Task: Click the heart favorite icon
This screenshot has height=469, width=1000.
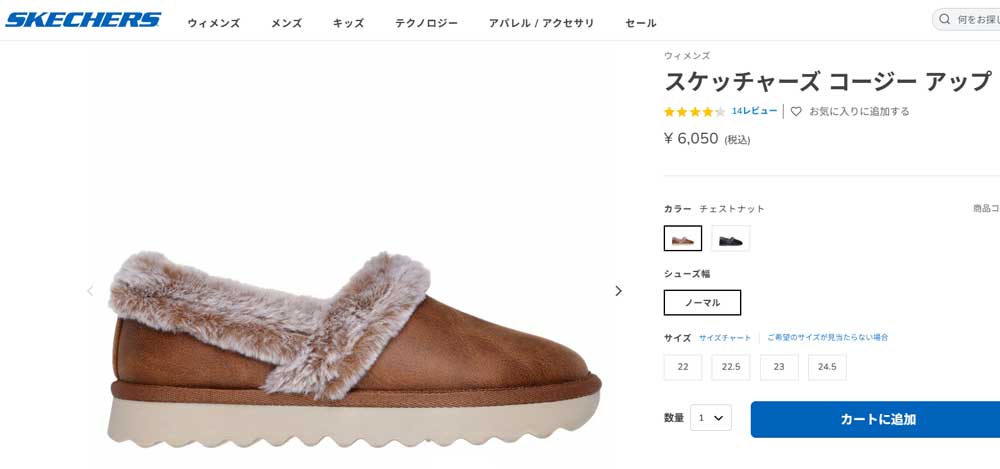Action: pyautogui.click(x=796, y=112)
